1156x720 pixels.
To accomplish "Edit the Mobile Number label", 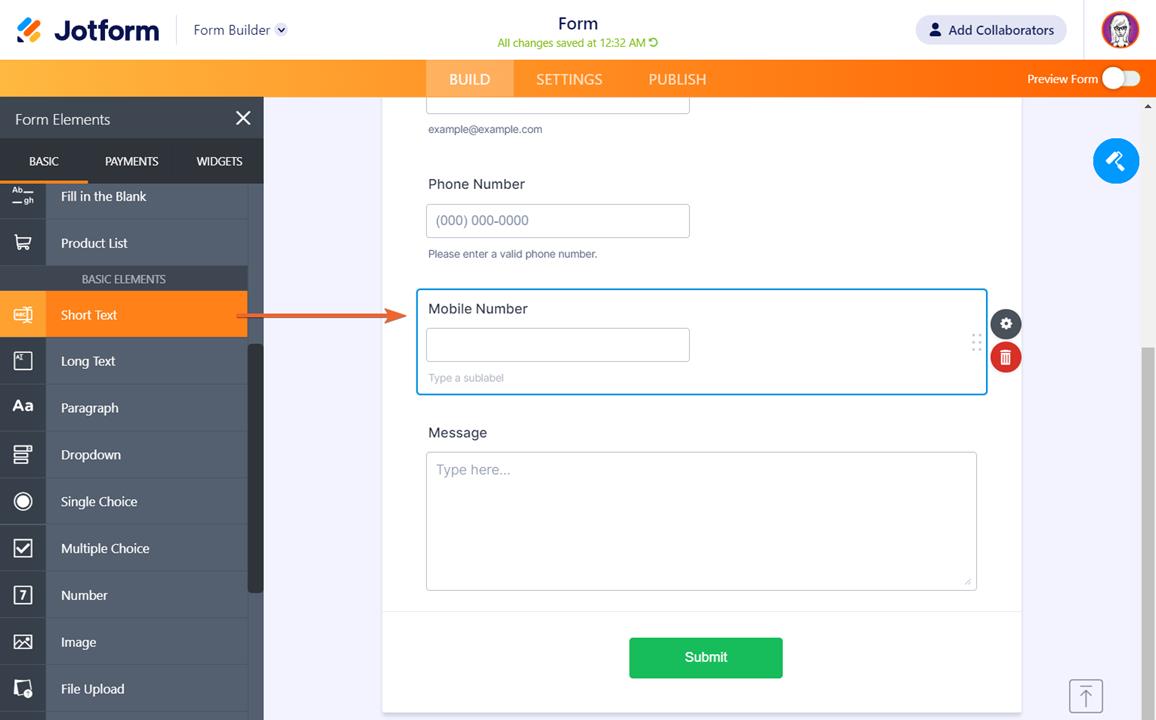I will click(x=478, y=309).
